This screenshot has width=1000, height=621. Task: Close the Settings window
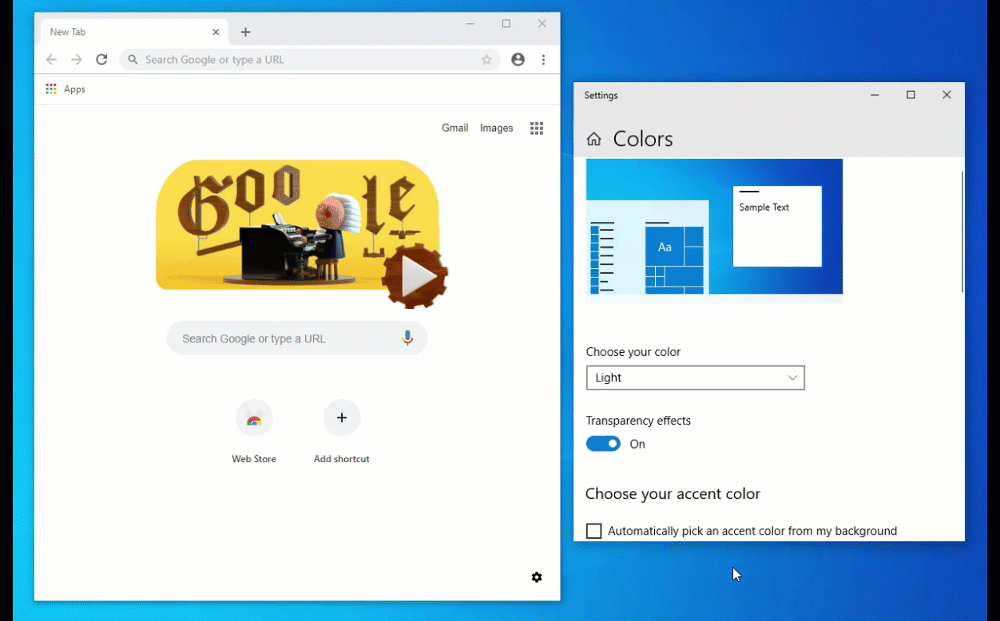946,95
